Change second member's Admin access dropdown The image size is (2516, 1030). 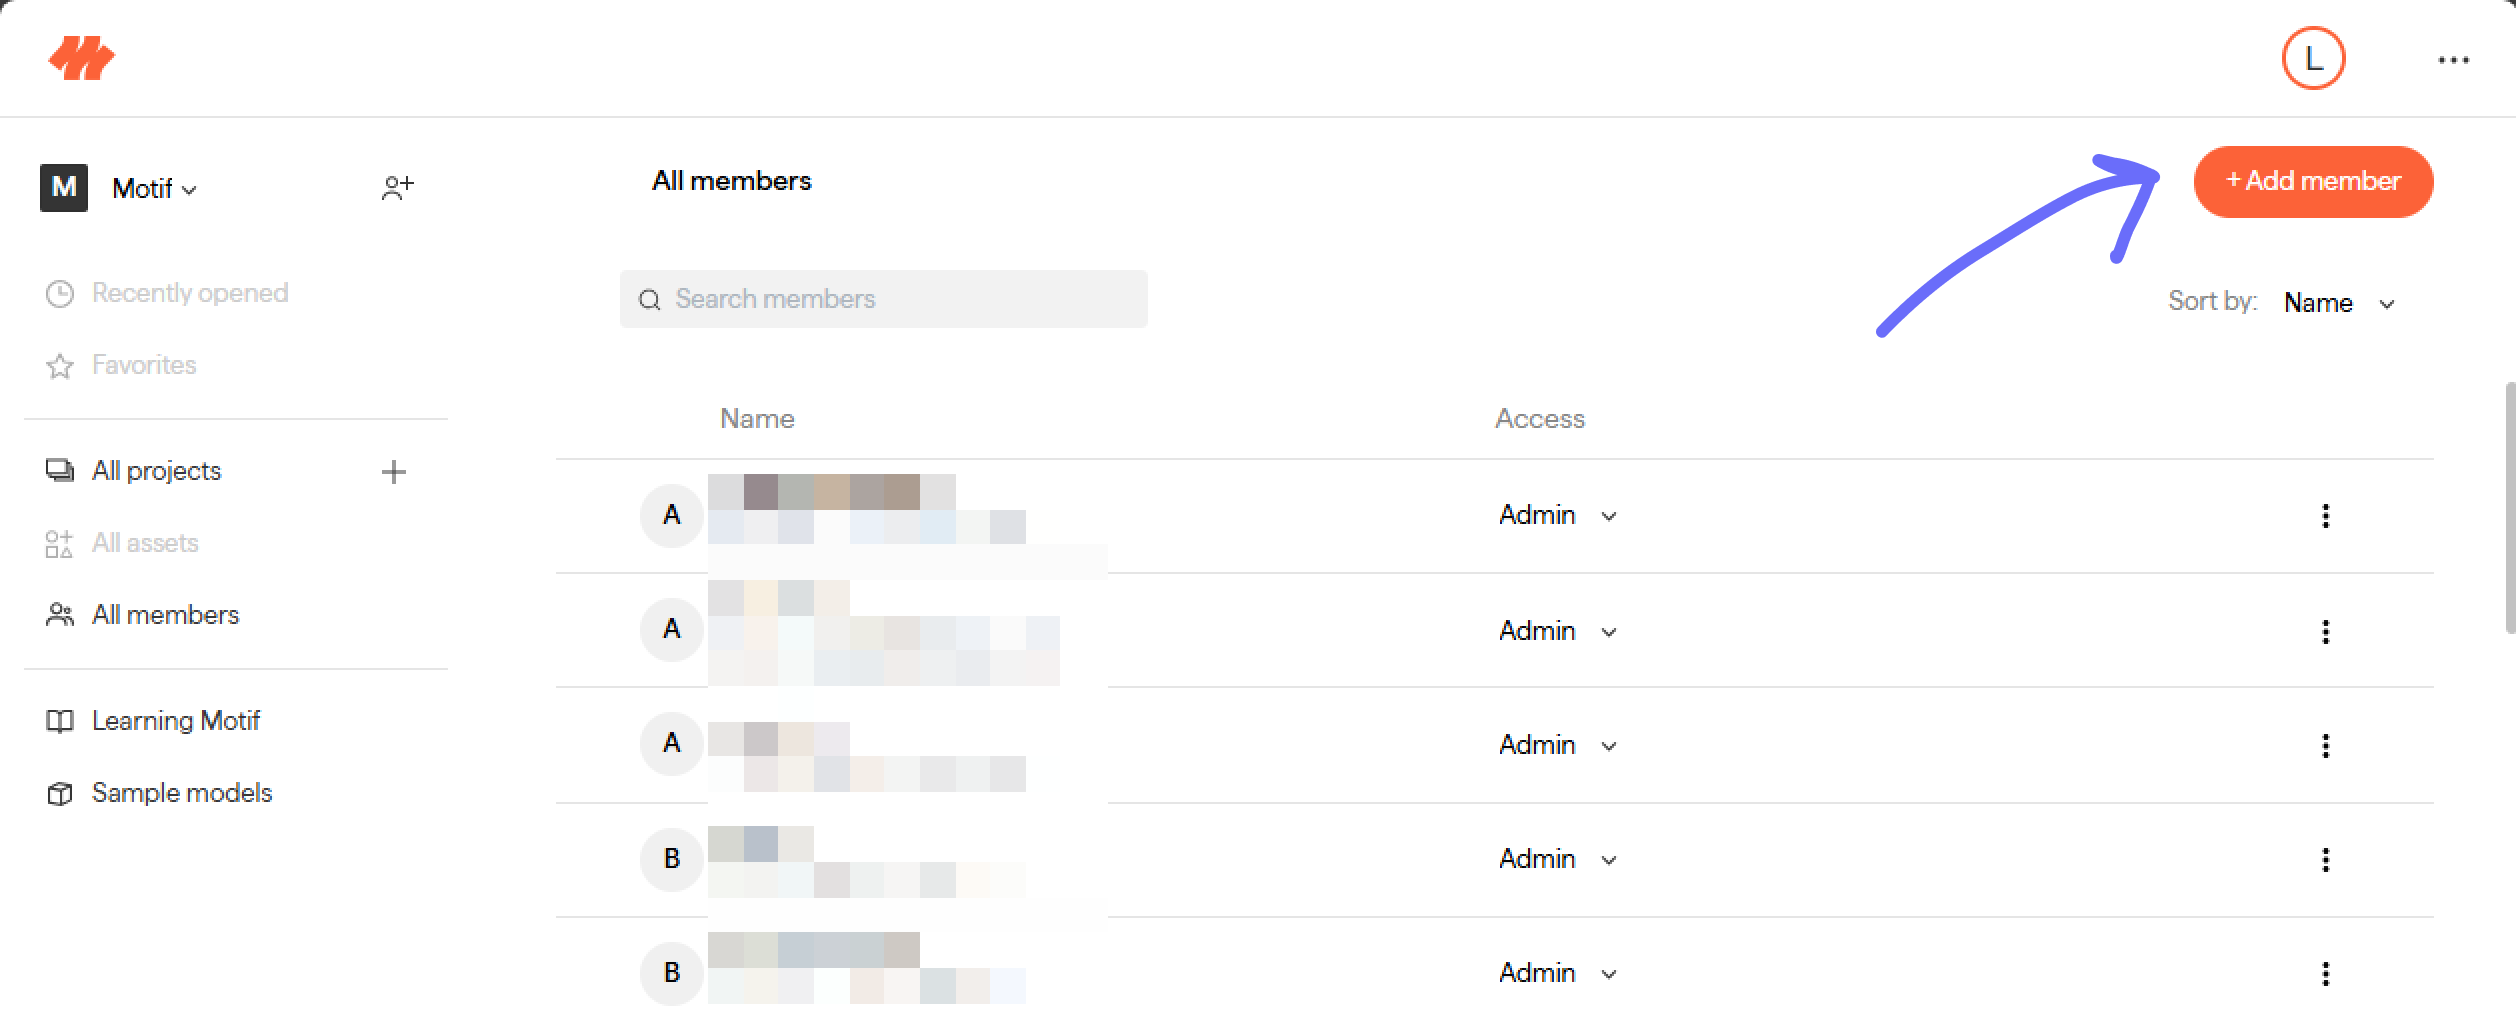[x=1557, y=632]
